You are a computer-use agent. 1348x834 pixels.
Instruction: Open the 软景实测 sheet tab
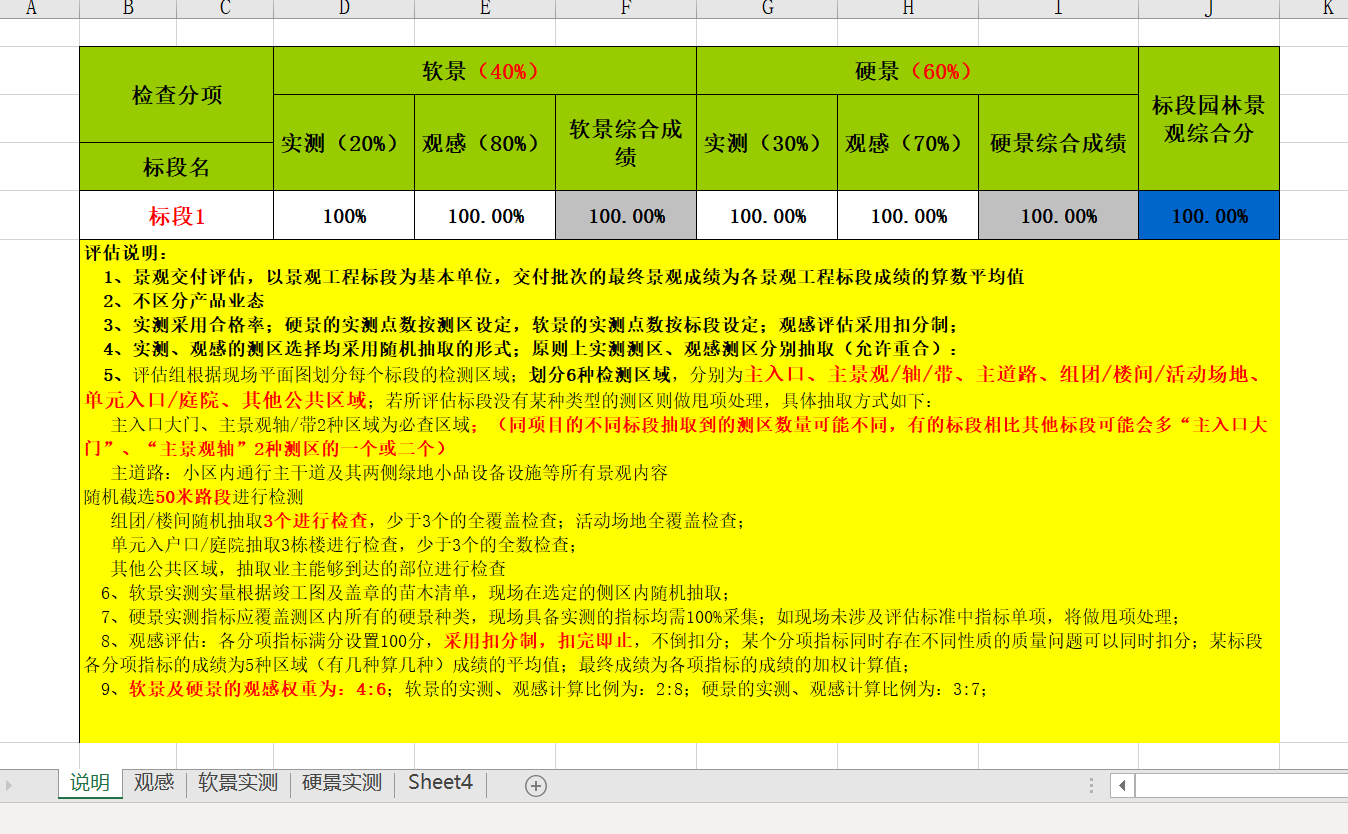pyautogui.click(x=238, y=783)
